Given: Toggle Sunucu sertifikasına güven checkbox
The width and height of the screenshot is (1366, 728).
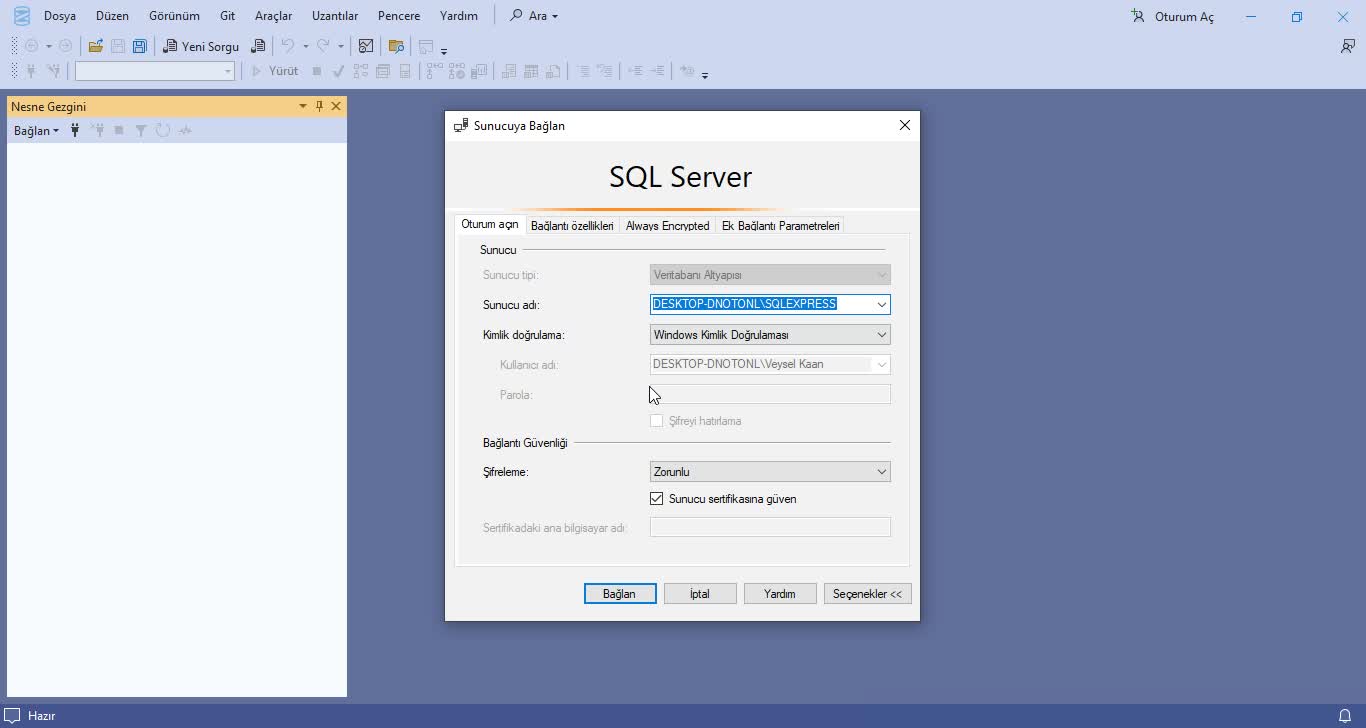Looking at the screenshot, I should (x=657, y=498).
